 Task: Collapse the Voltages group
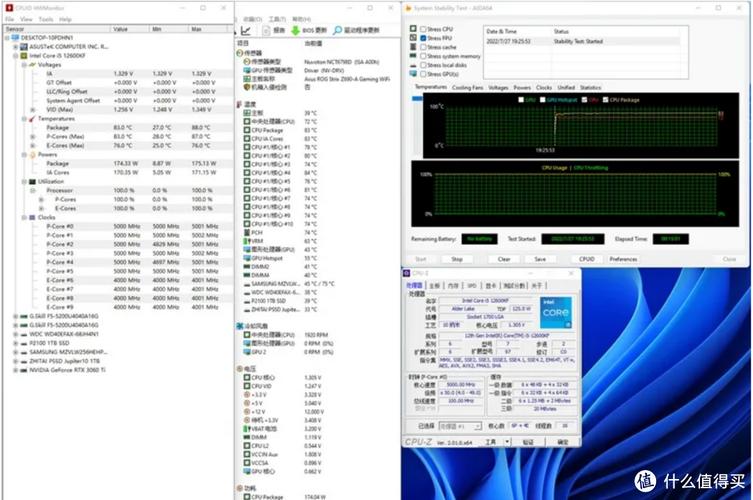click(x=24, y=64)
